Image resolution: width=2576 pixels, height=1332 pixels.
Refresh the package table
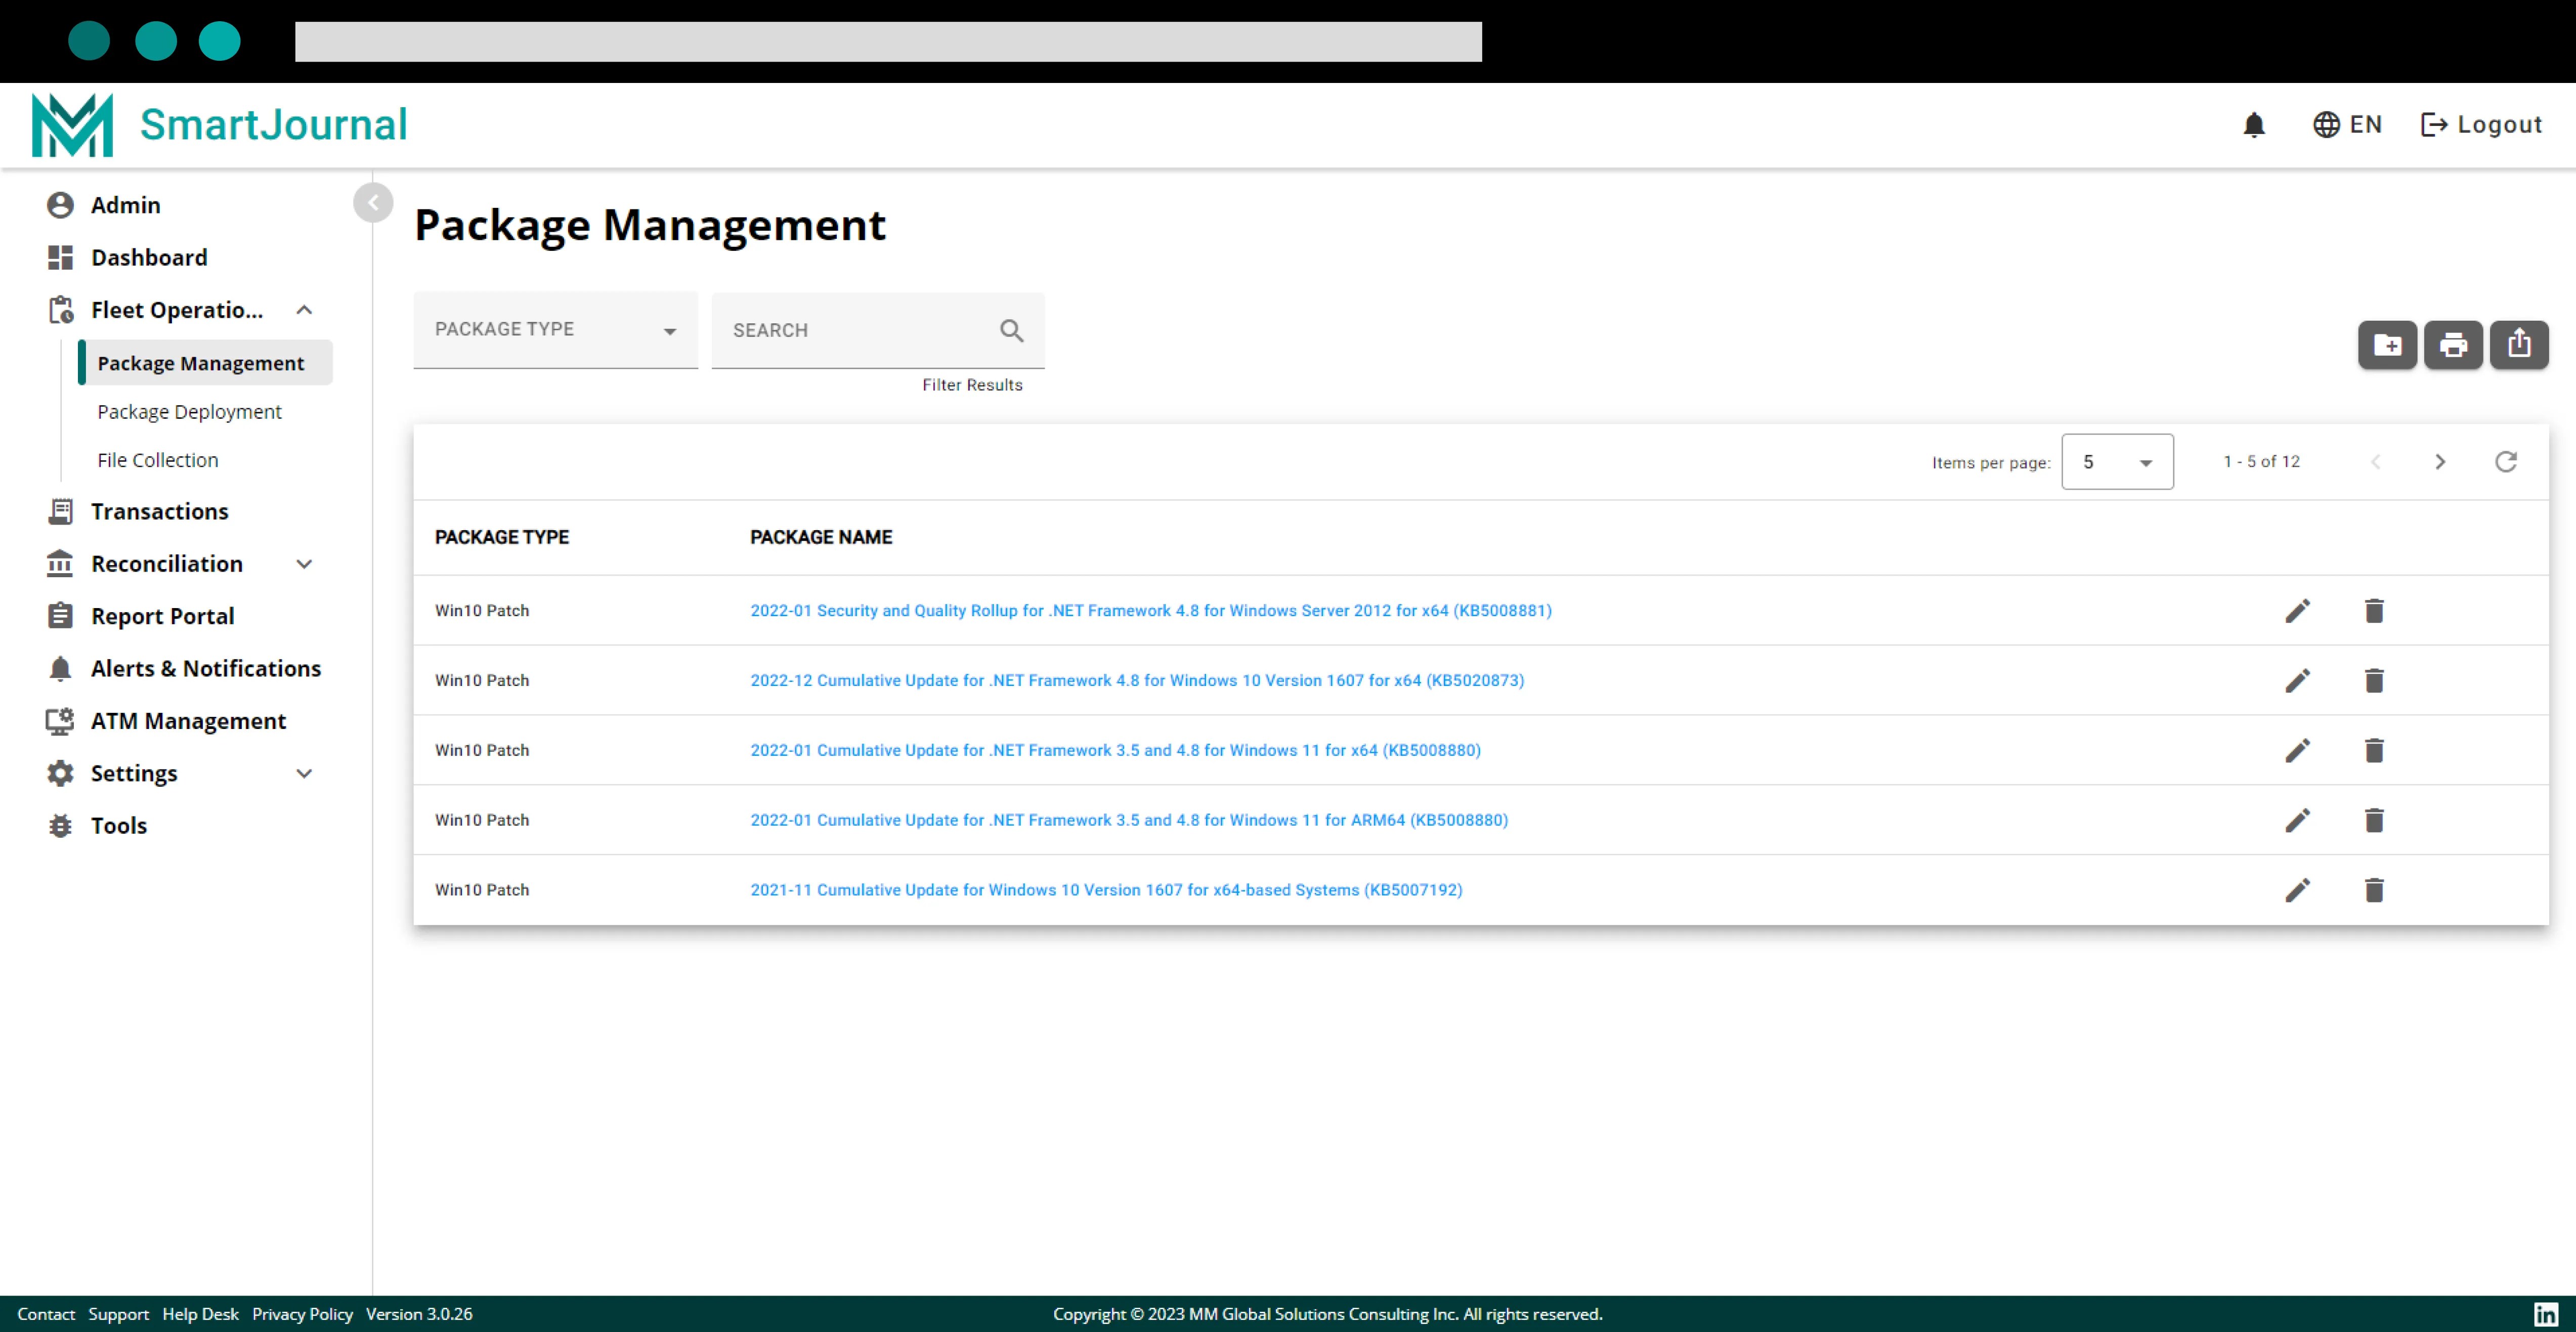(2505, 462)
